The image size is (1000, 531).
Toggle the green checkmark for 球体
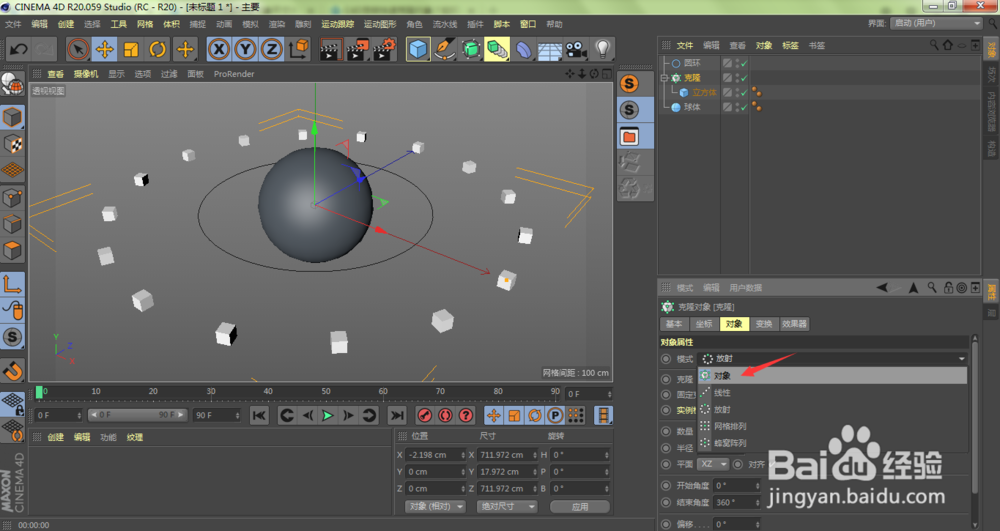point(742,107)
